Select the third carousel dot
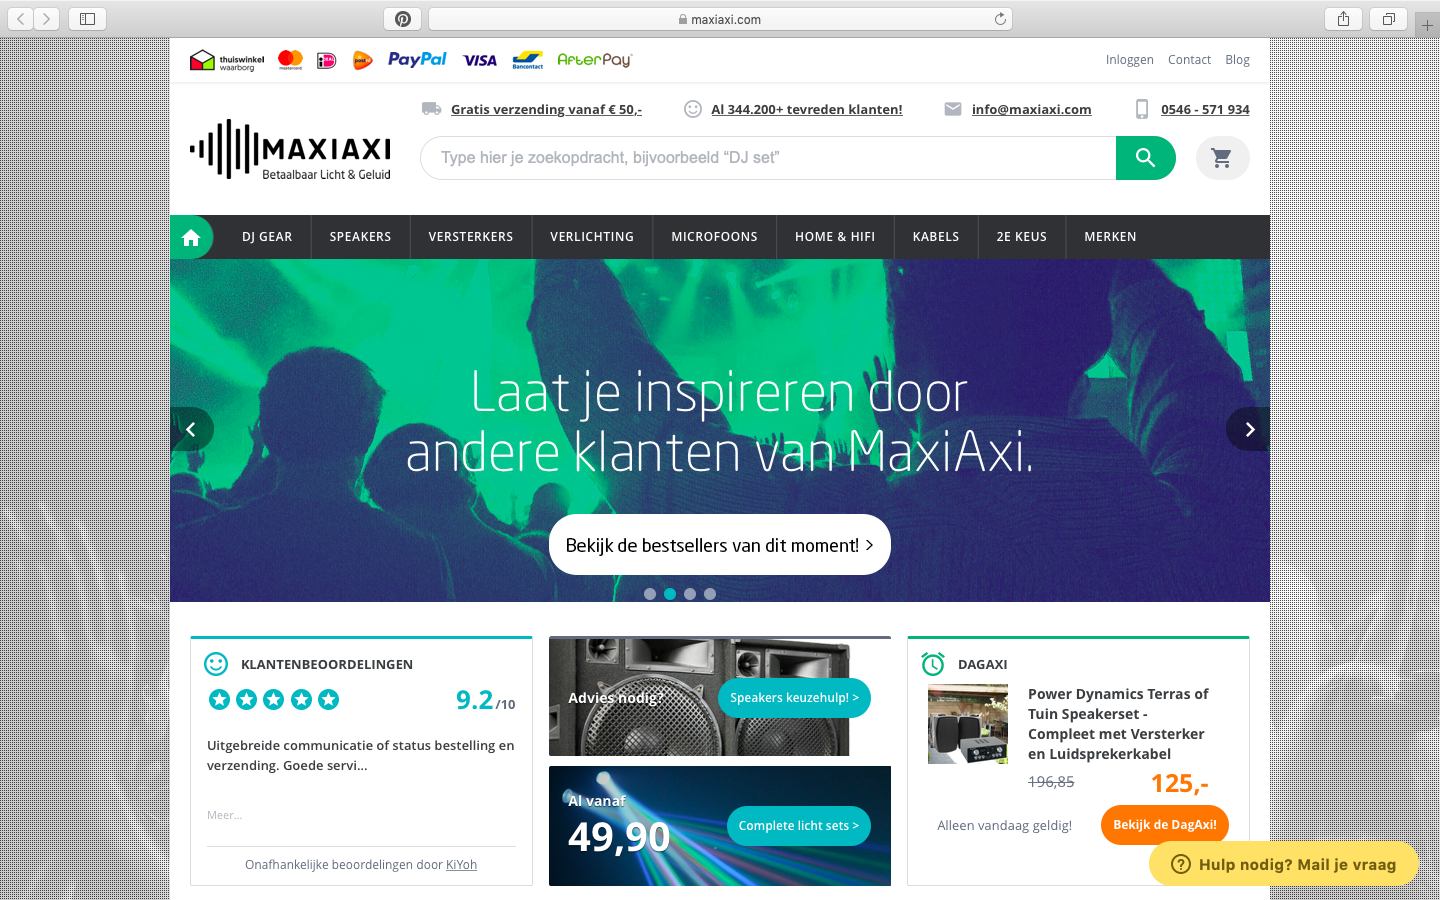The height and width of the screenshot is (900, 1440). (690, 594)
